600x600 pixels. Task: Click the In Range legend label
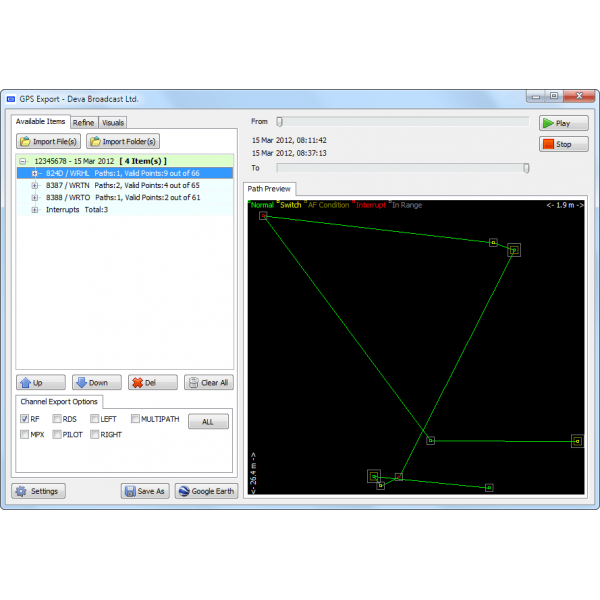tap(407, 205)
